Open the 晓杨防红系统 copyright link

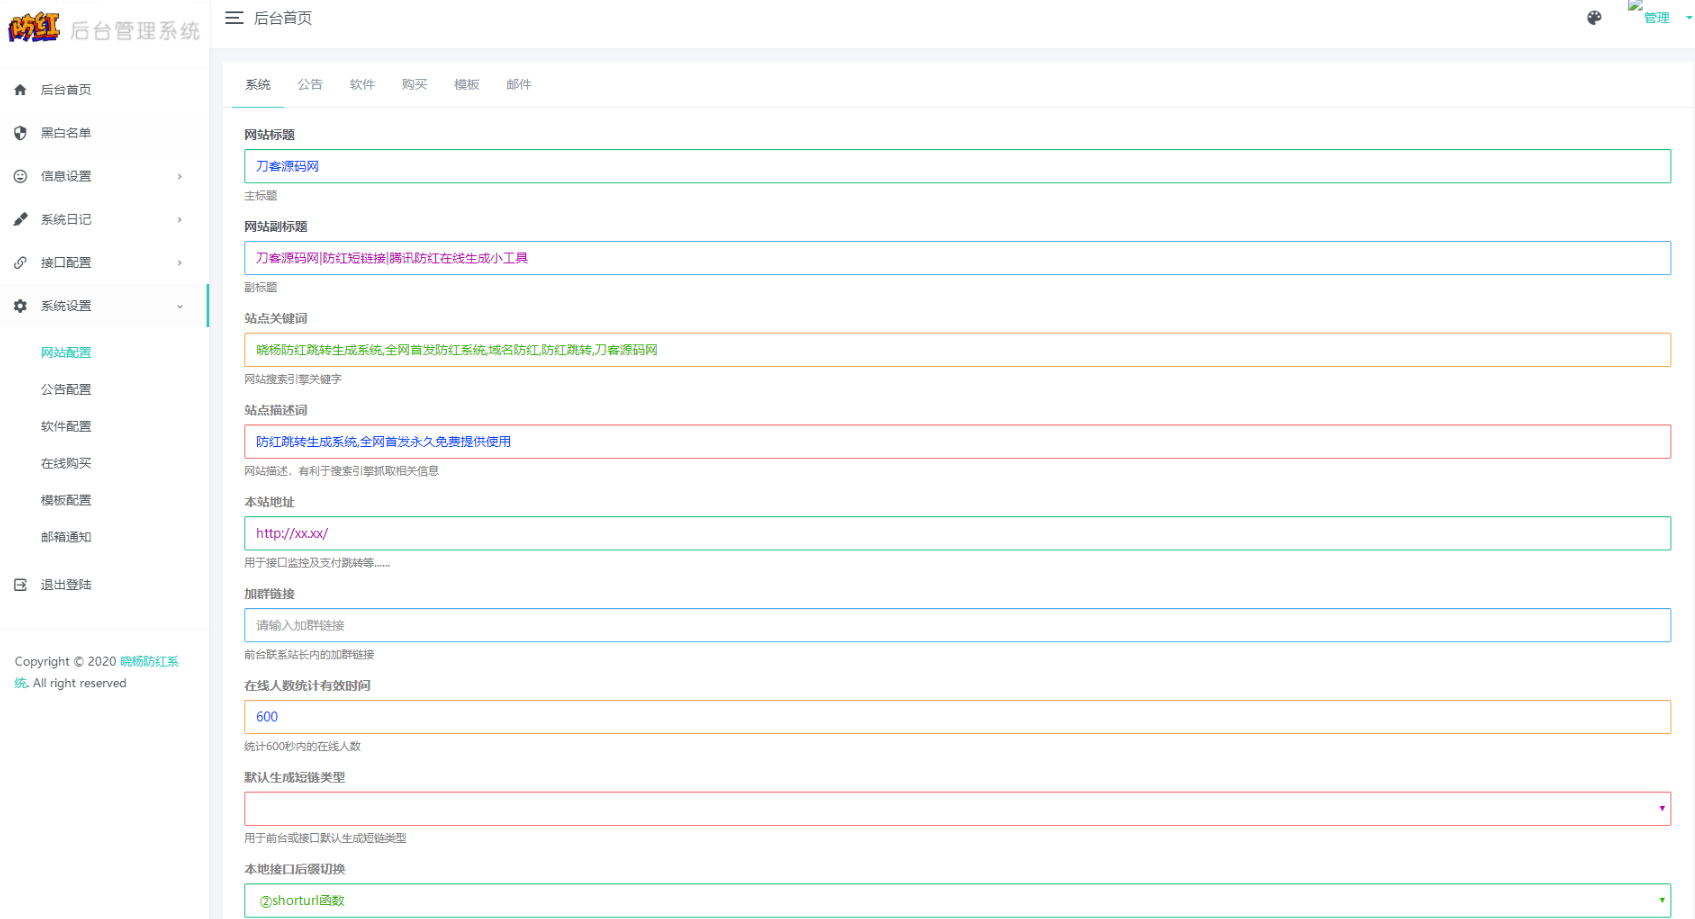click(x=149, y=662)
